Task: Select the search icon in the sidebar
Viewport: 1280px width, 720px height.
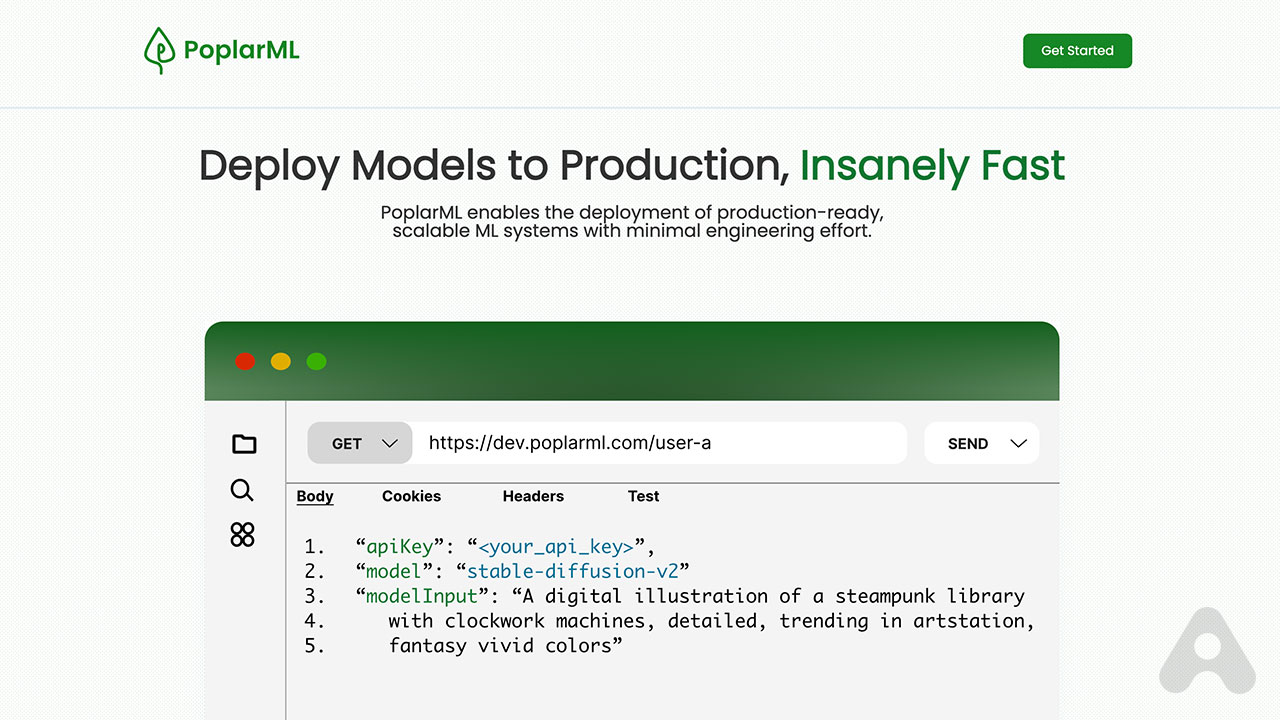Action: [x=242, y=490]
